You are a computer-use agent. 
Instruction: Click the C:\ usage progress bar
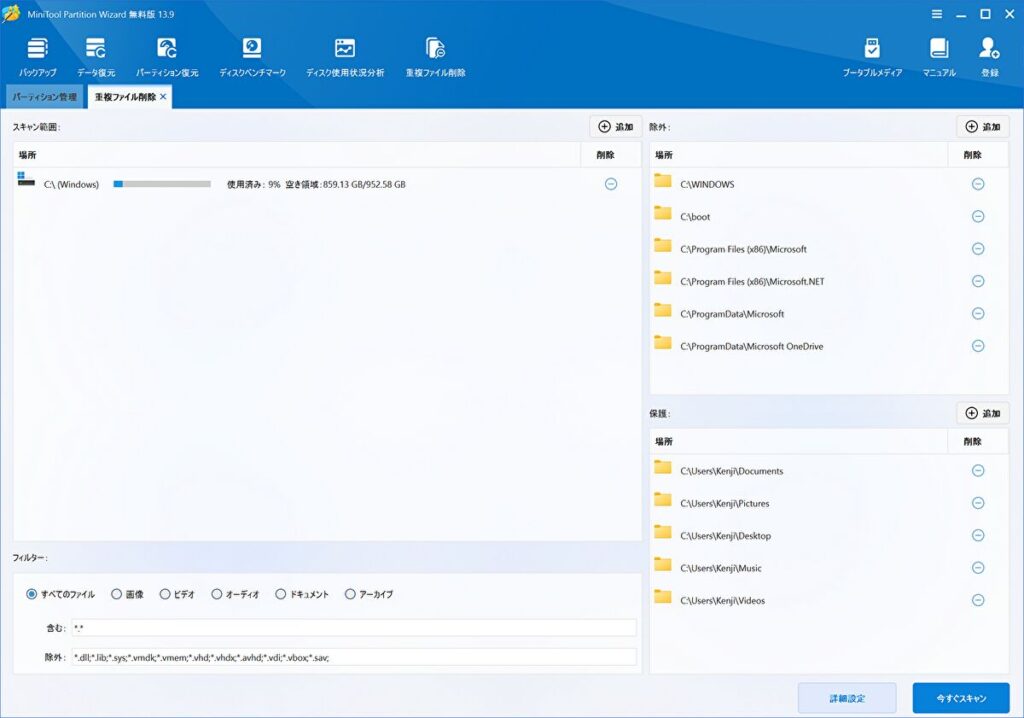click(162, 184)
